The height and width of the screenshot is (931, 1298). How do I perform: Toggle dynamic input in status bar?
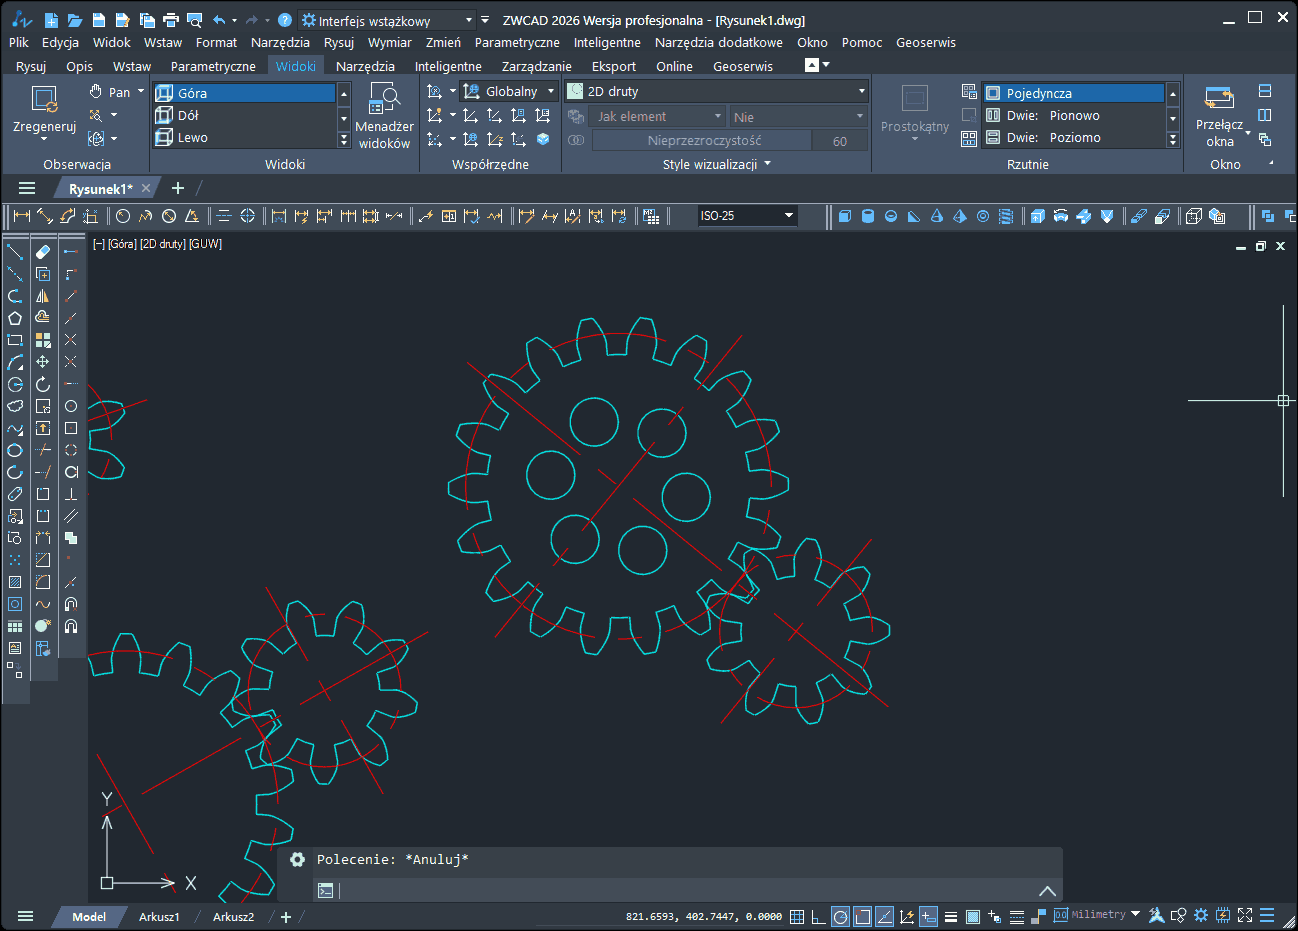pyautogui.click(x=928, y=916)
